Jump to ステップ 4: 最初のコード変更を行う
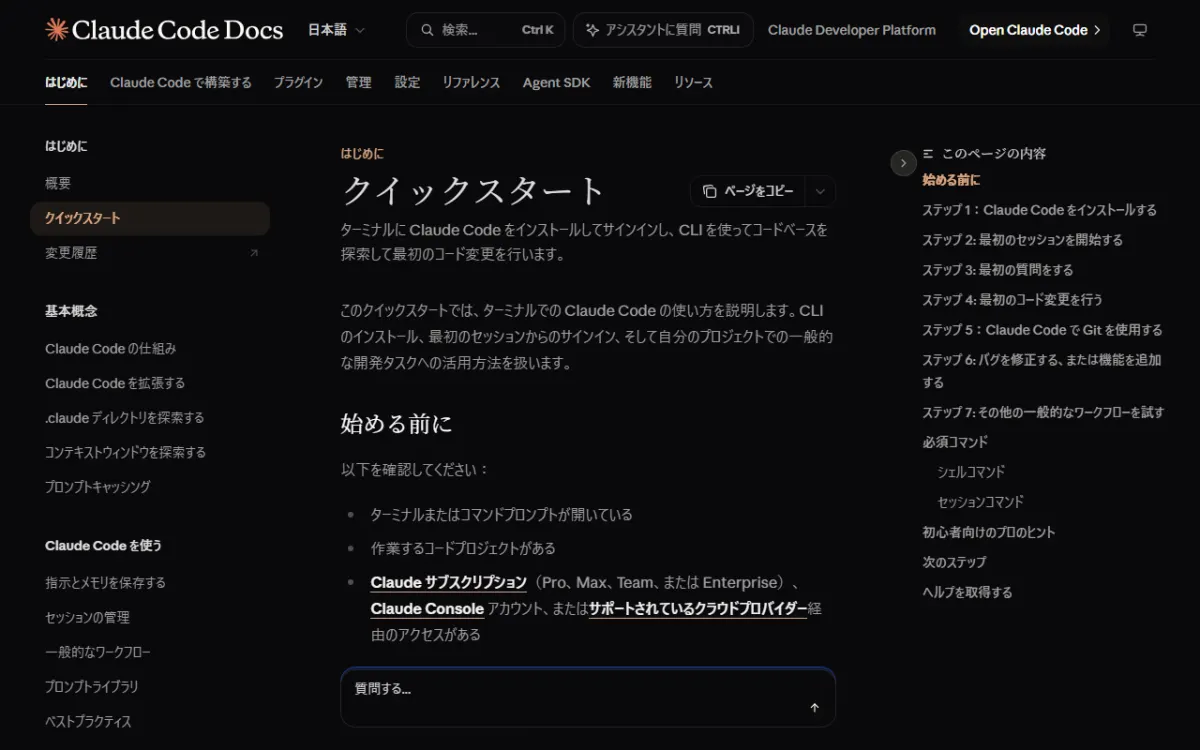 coord(1012,300)
